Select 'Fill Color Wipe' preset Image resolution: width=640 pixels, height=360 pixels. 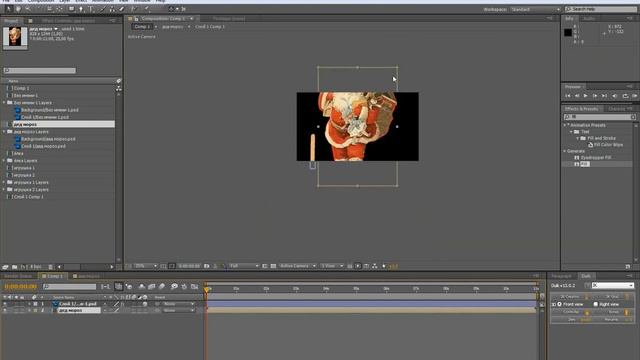(608, 145)
